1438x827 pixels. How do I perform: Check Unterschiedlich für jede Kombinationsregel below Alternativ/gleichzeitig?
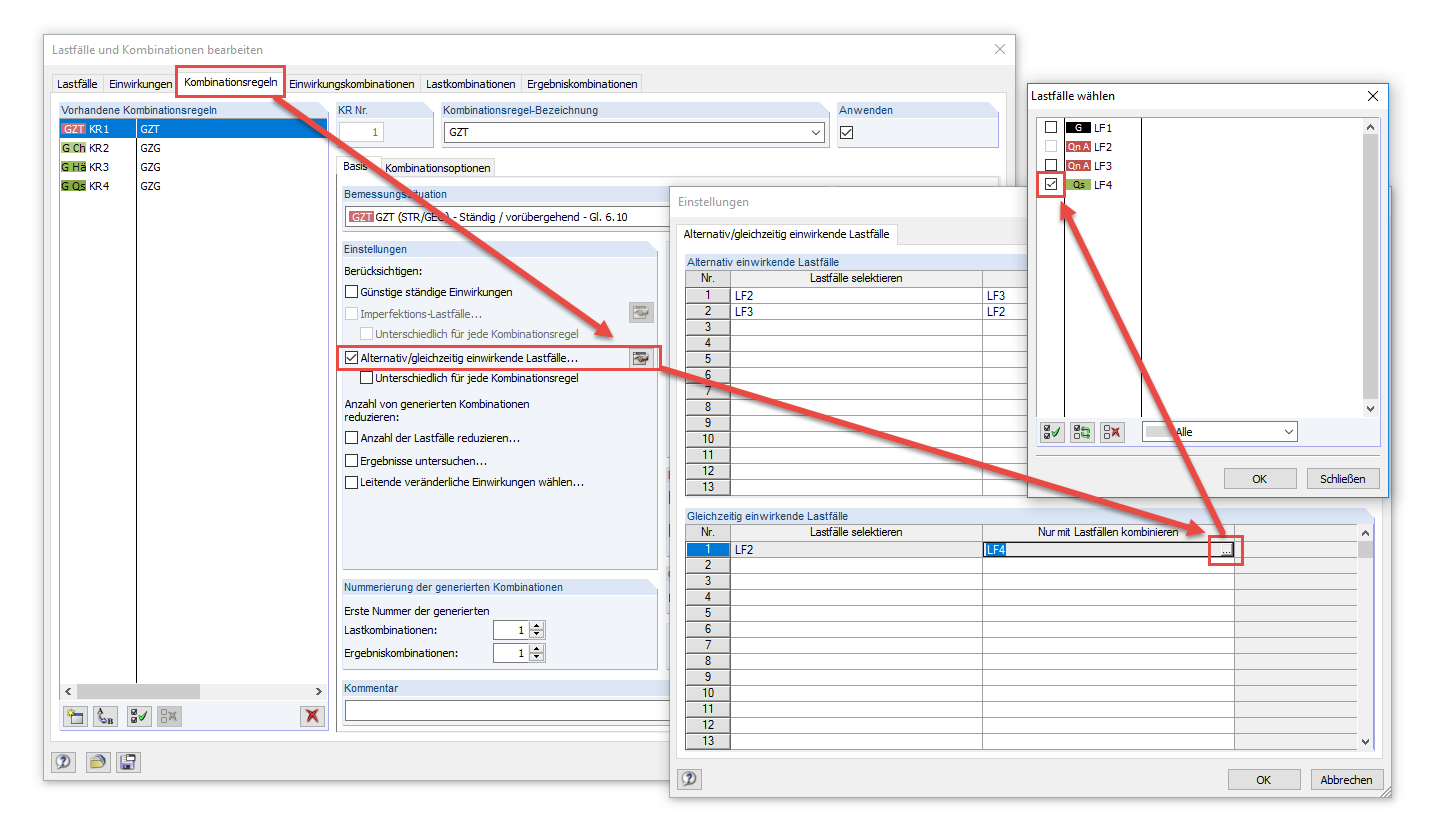(x=366, y=378)
